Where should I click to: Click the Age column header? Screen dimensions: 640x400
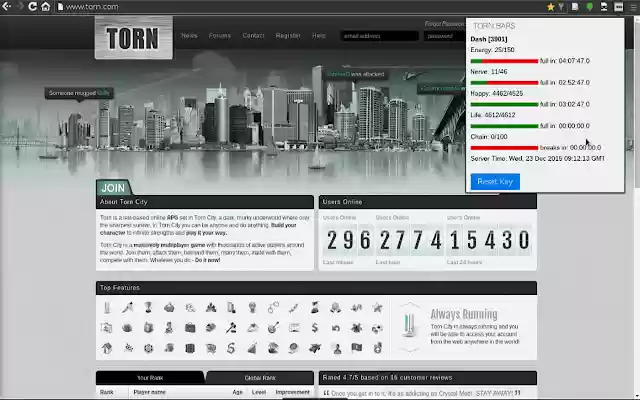238,392
